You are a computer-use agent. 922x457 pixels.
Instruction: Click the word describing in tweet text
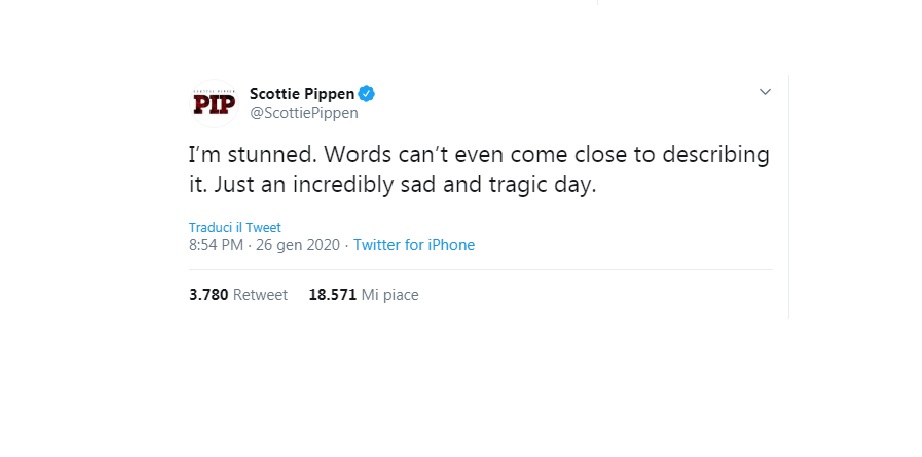point(716,155)
